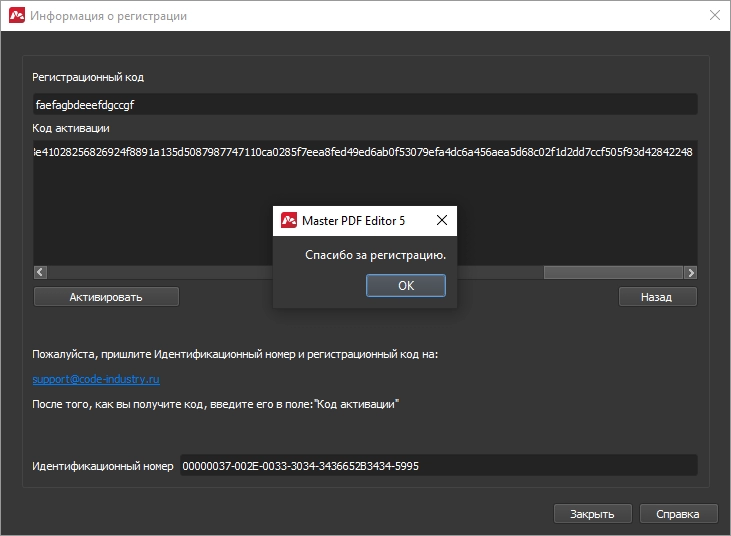Click the left scroll arrow of activation code box

point(40,272)
